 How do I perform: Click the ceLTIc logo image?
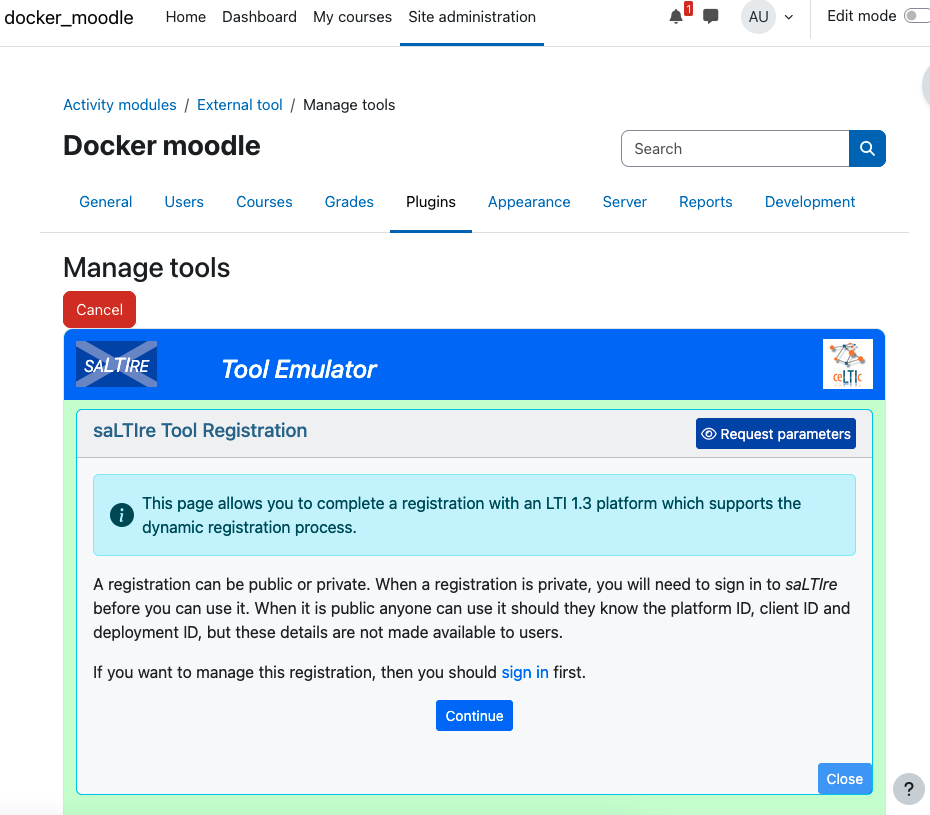point(848,364)
